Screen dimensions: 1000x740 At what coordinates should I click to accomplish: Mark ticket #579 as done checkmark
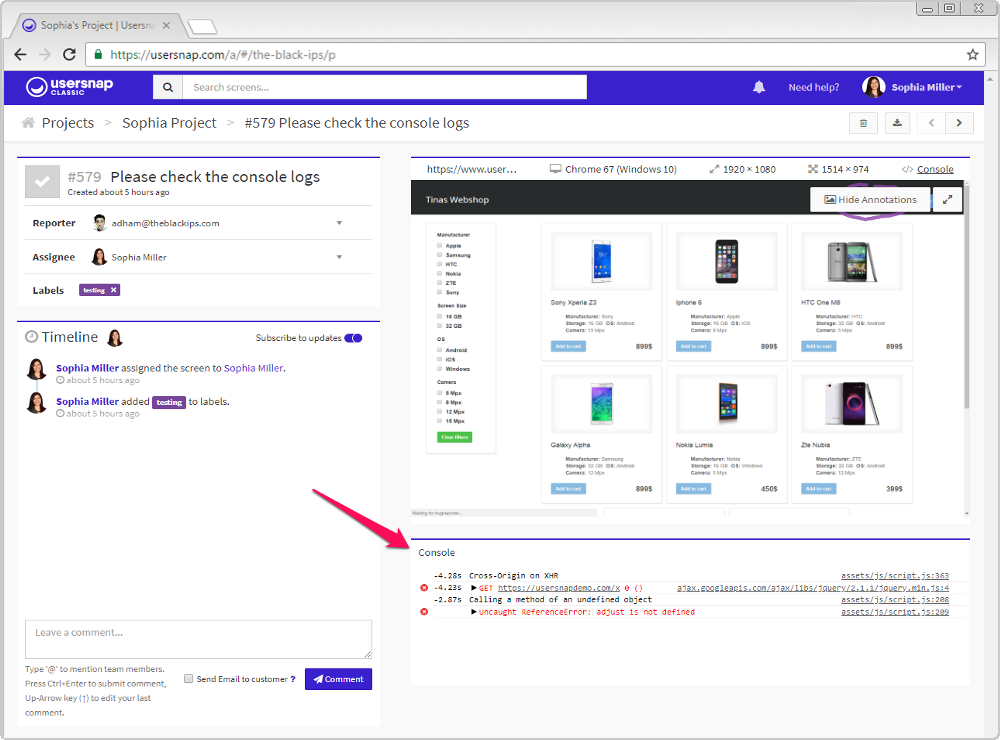(x=42, y=182)
